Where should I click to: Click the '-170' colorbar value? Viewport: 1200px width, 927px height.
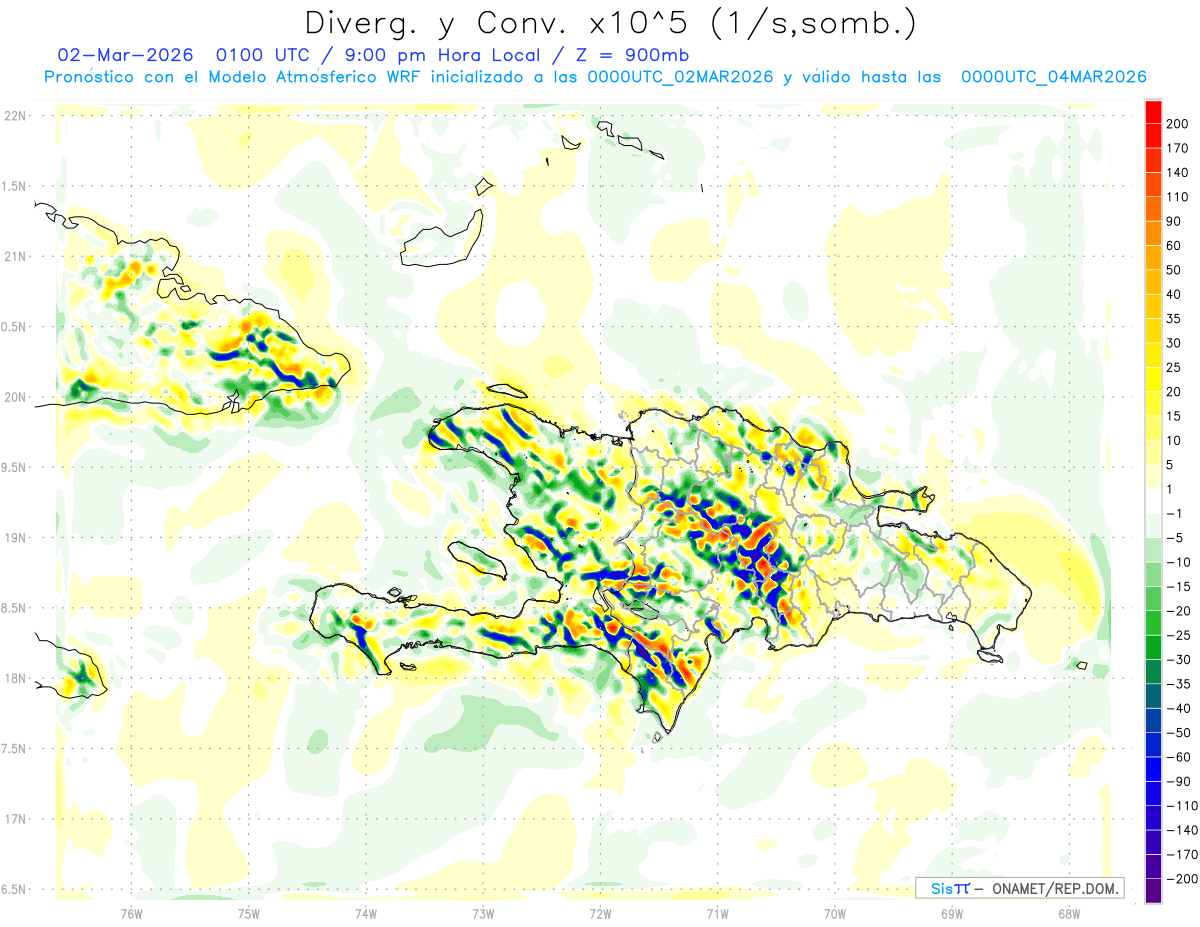click(1183, 854)
